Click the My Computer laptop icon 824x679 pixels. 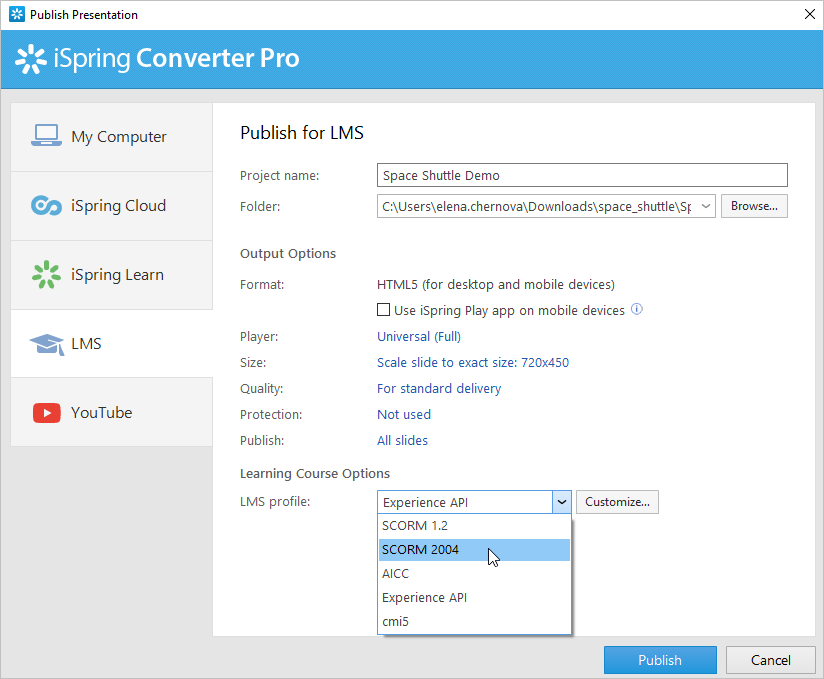tap(46, 136)
